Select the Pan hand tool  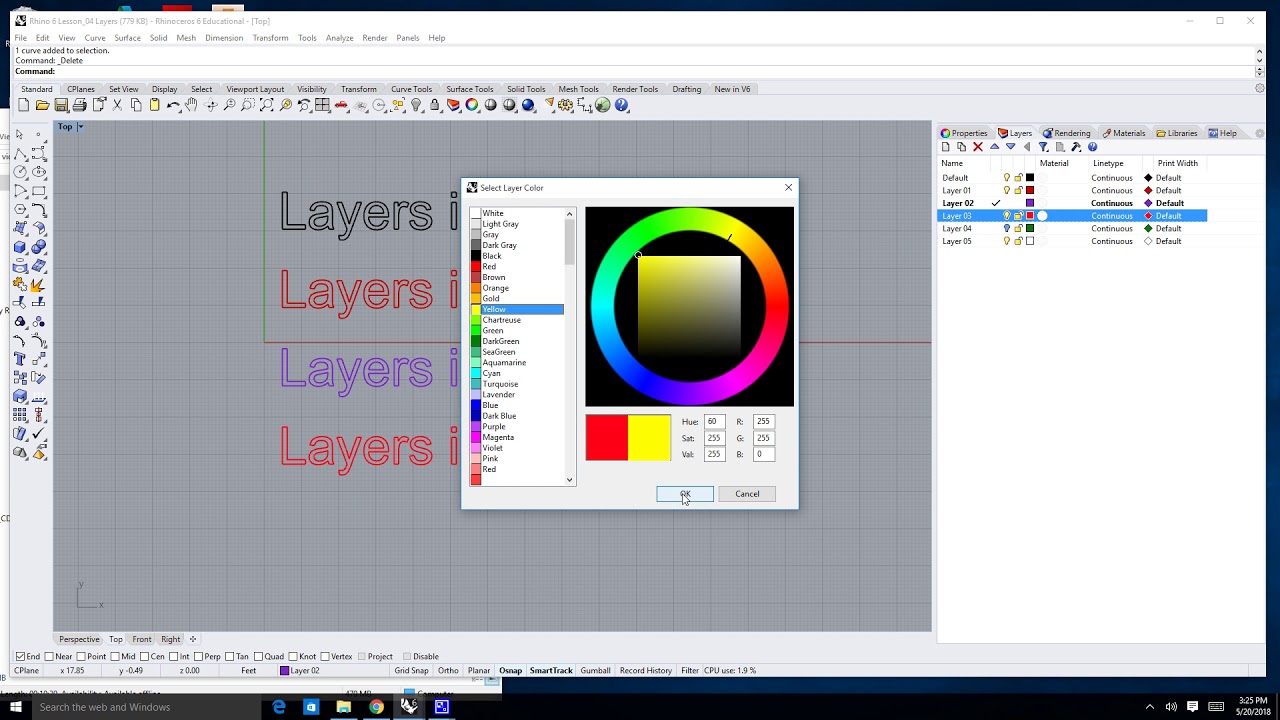pyautogui.click(x=191, y=105)
